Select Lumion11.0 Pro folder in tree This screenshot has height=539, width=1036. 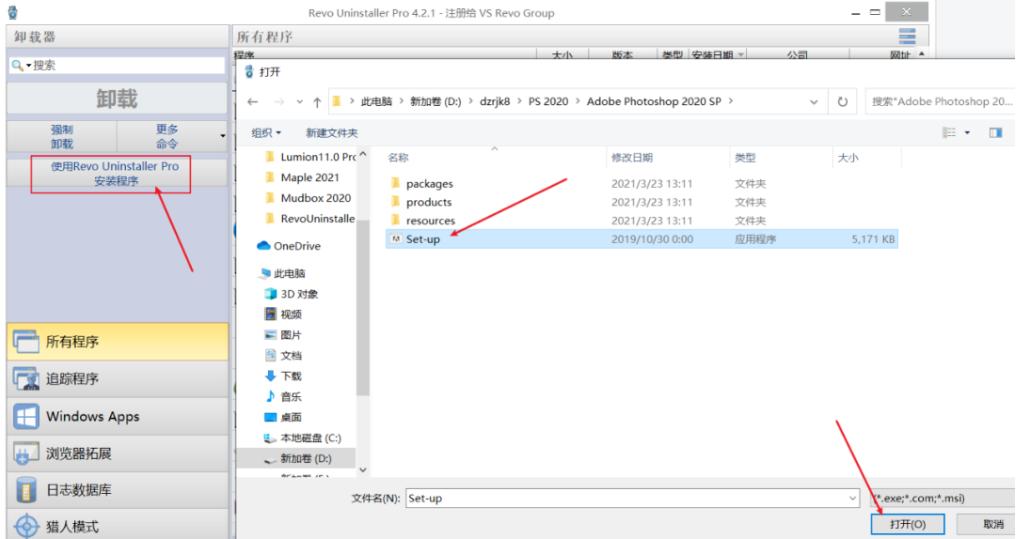310,157
